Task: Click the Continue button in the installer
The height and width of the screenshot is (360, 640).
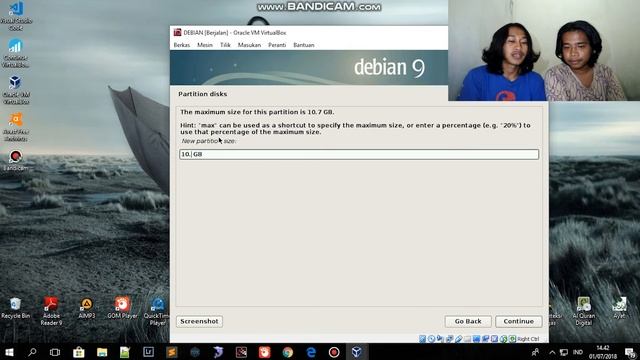Action: click(518, 321)
